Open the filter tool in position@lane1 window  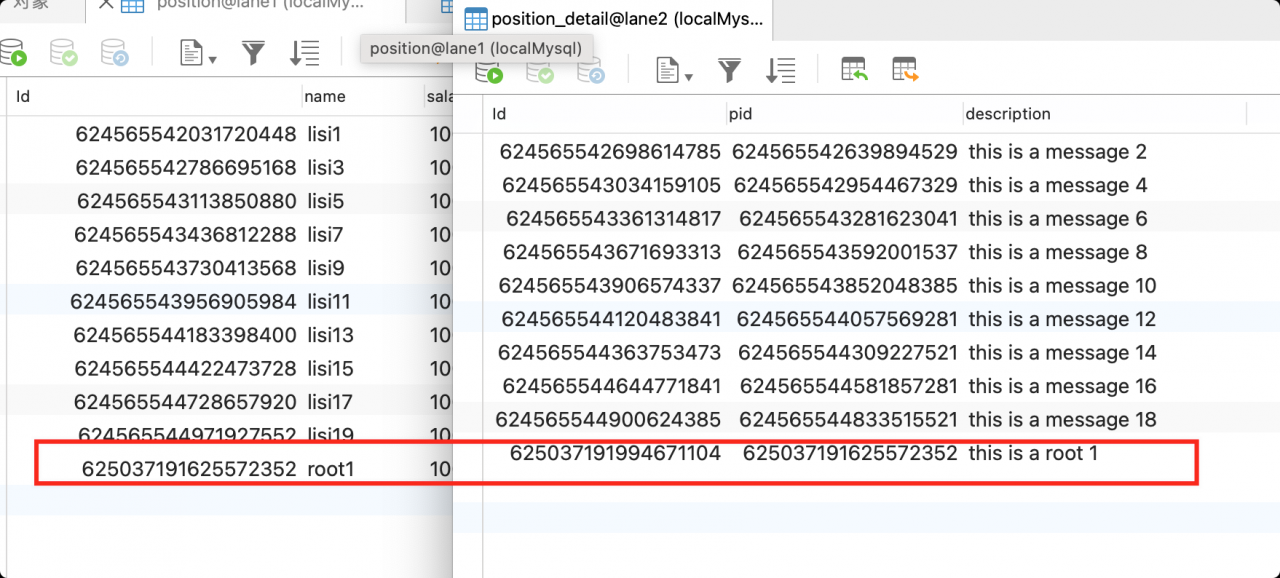point(253,53)
